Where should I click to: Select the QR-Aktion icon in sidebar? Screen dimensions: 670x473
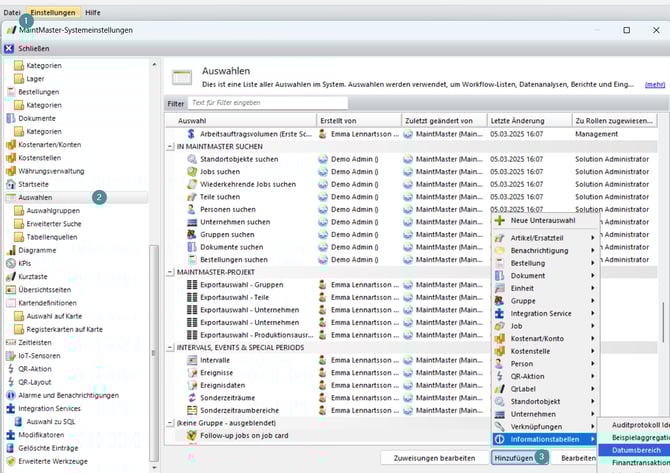11,368
